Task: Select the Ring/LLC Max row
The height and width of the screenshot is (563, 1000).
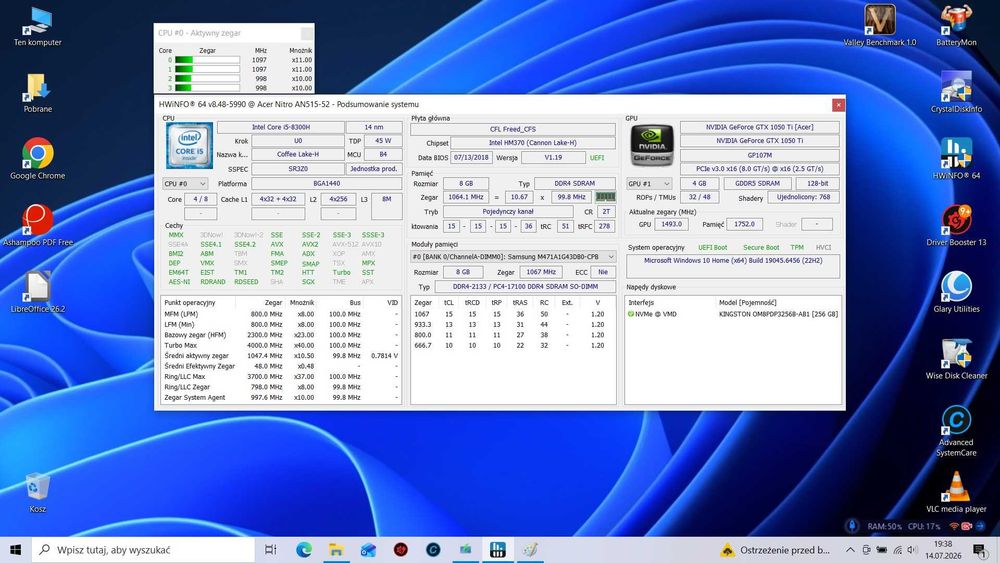Action: 281,377
